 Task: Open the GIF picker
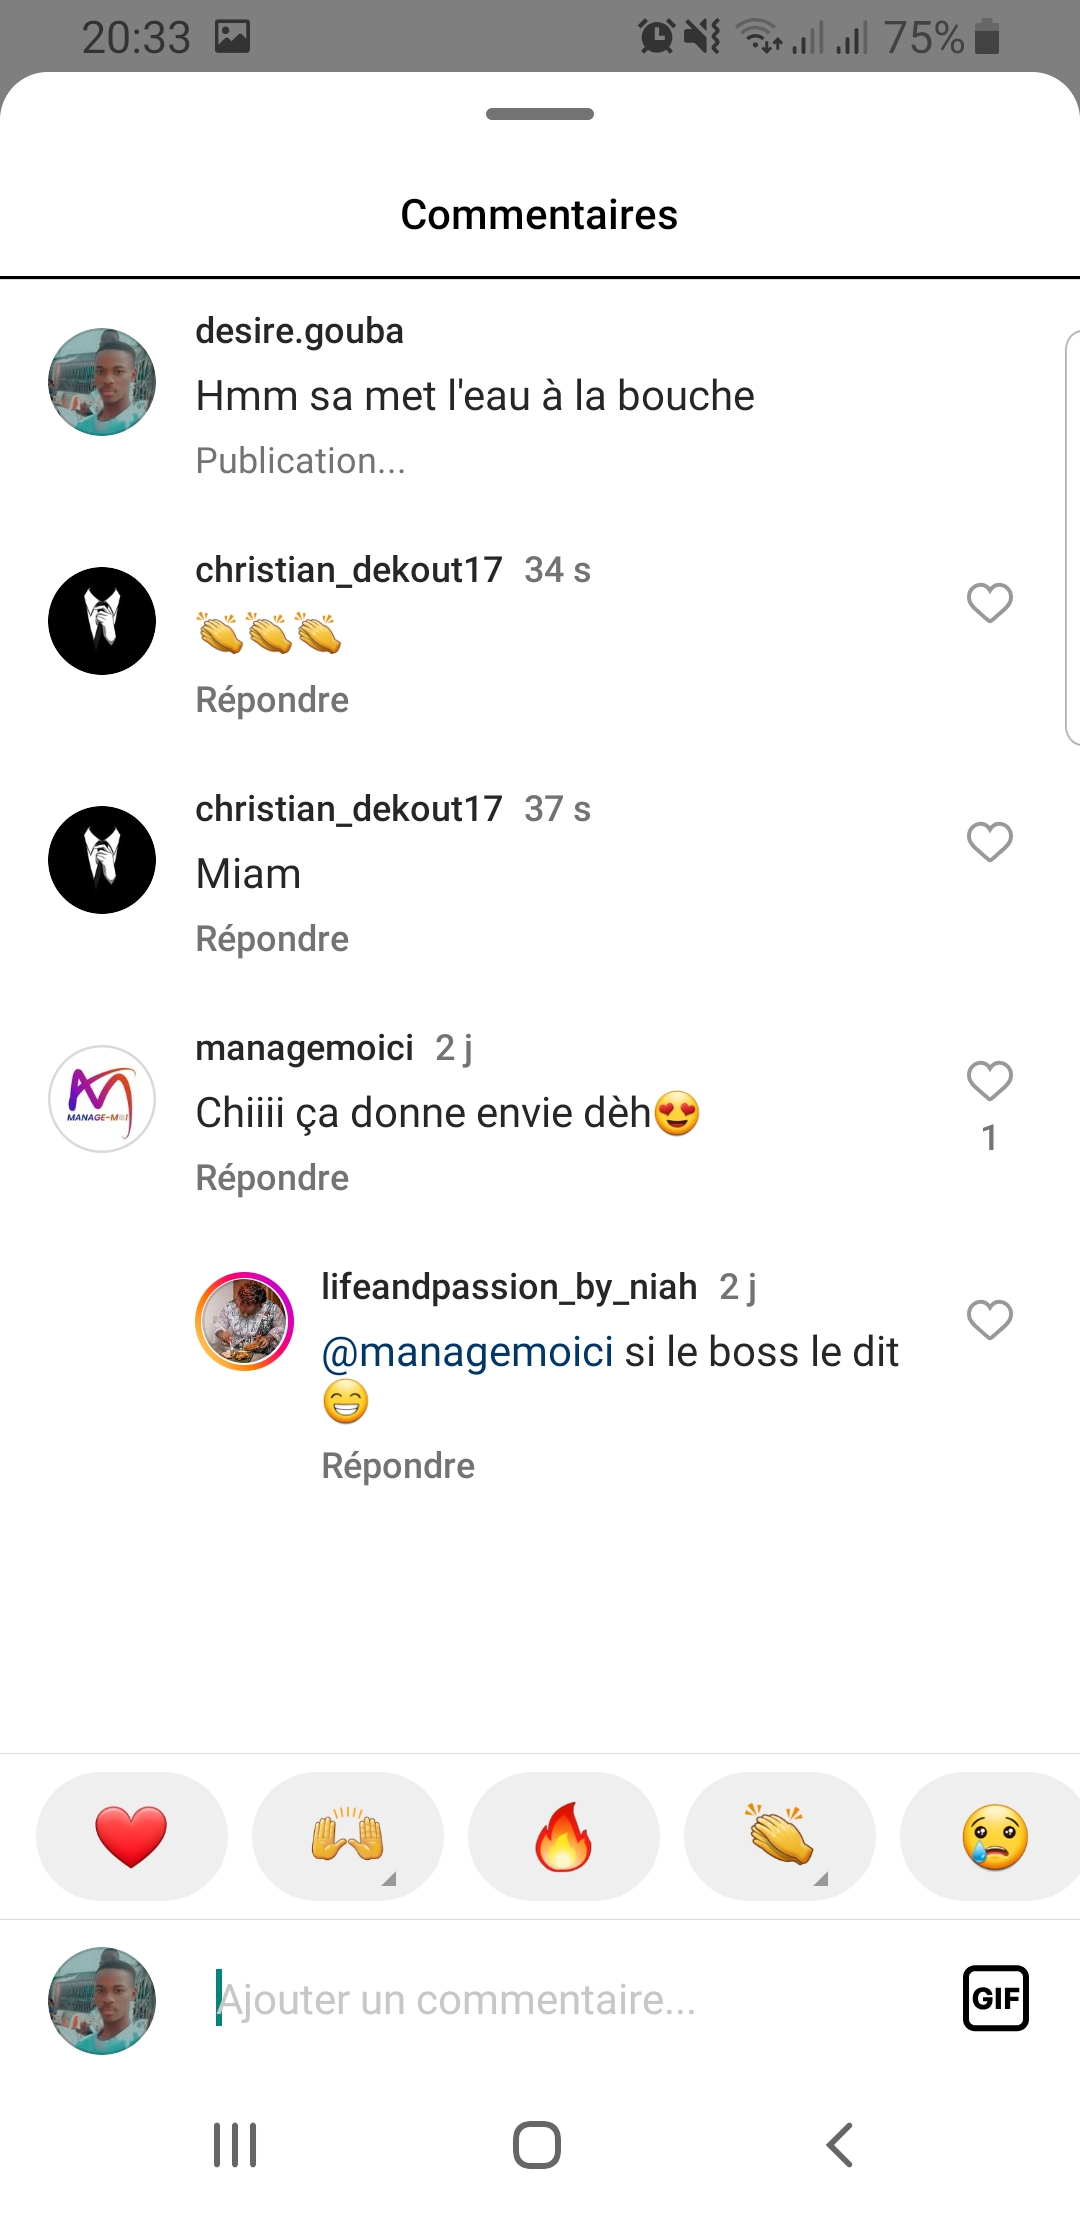(995, 1998)
